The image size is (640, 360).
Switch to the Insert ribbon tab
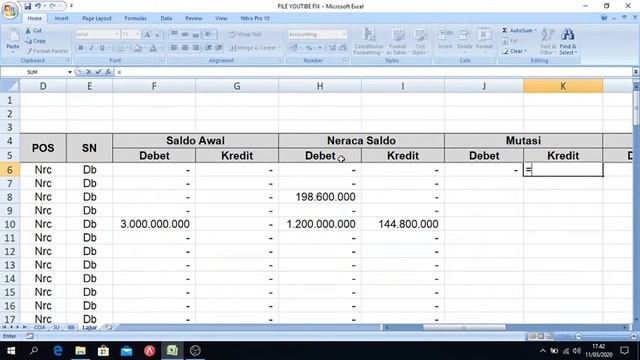pos(61,18)
